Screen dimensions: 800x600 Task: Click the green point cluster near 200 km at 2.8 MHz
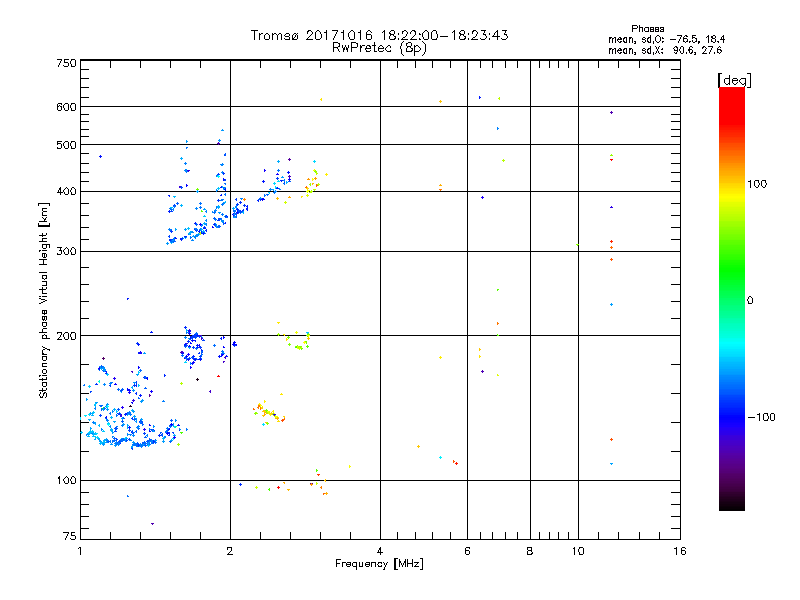point(296,340)
